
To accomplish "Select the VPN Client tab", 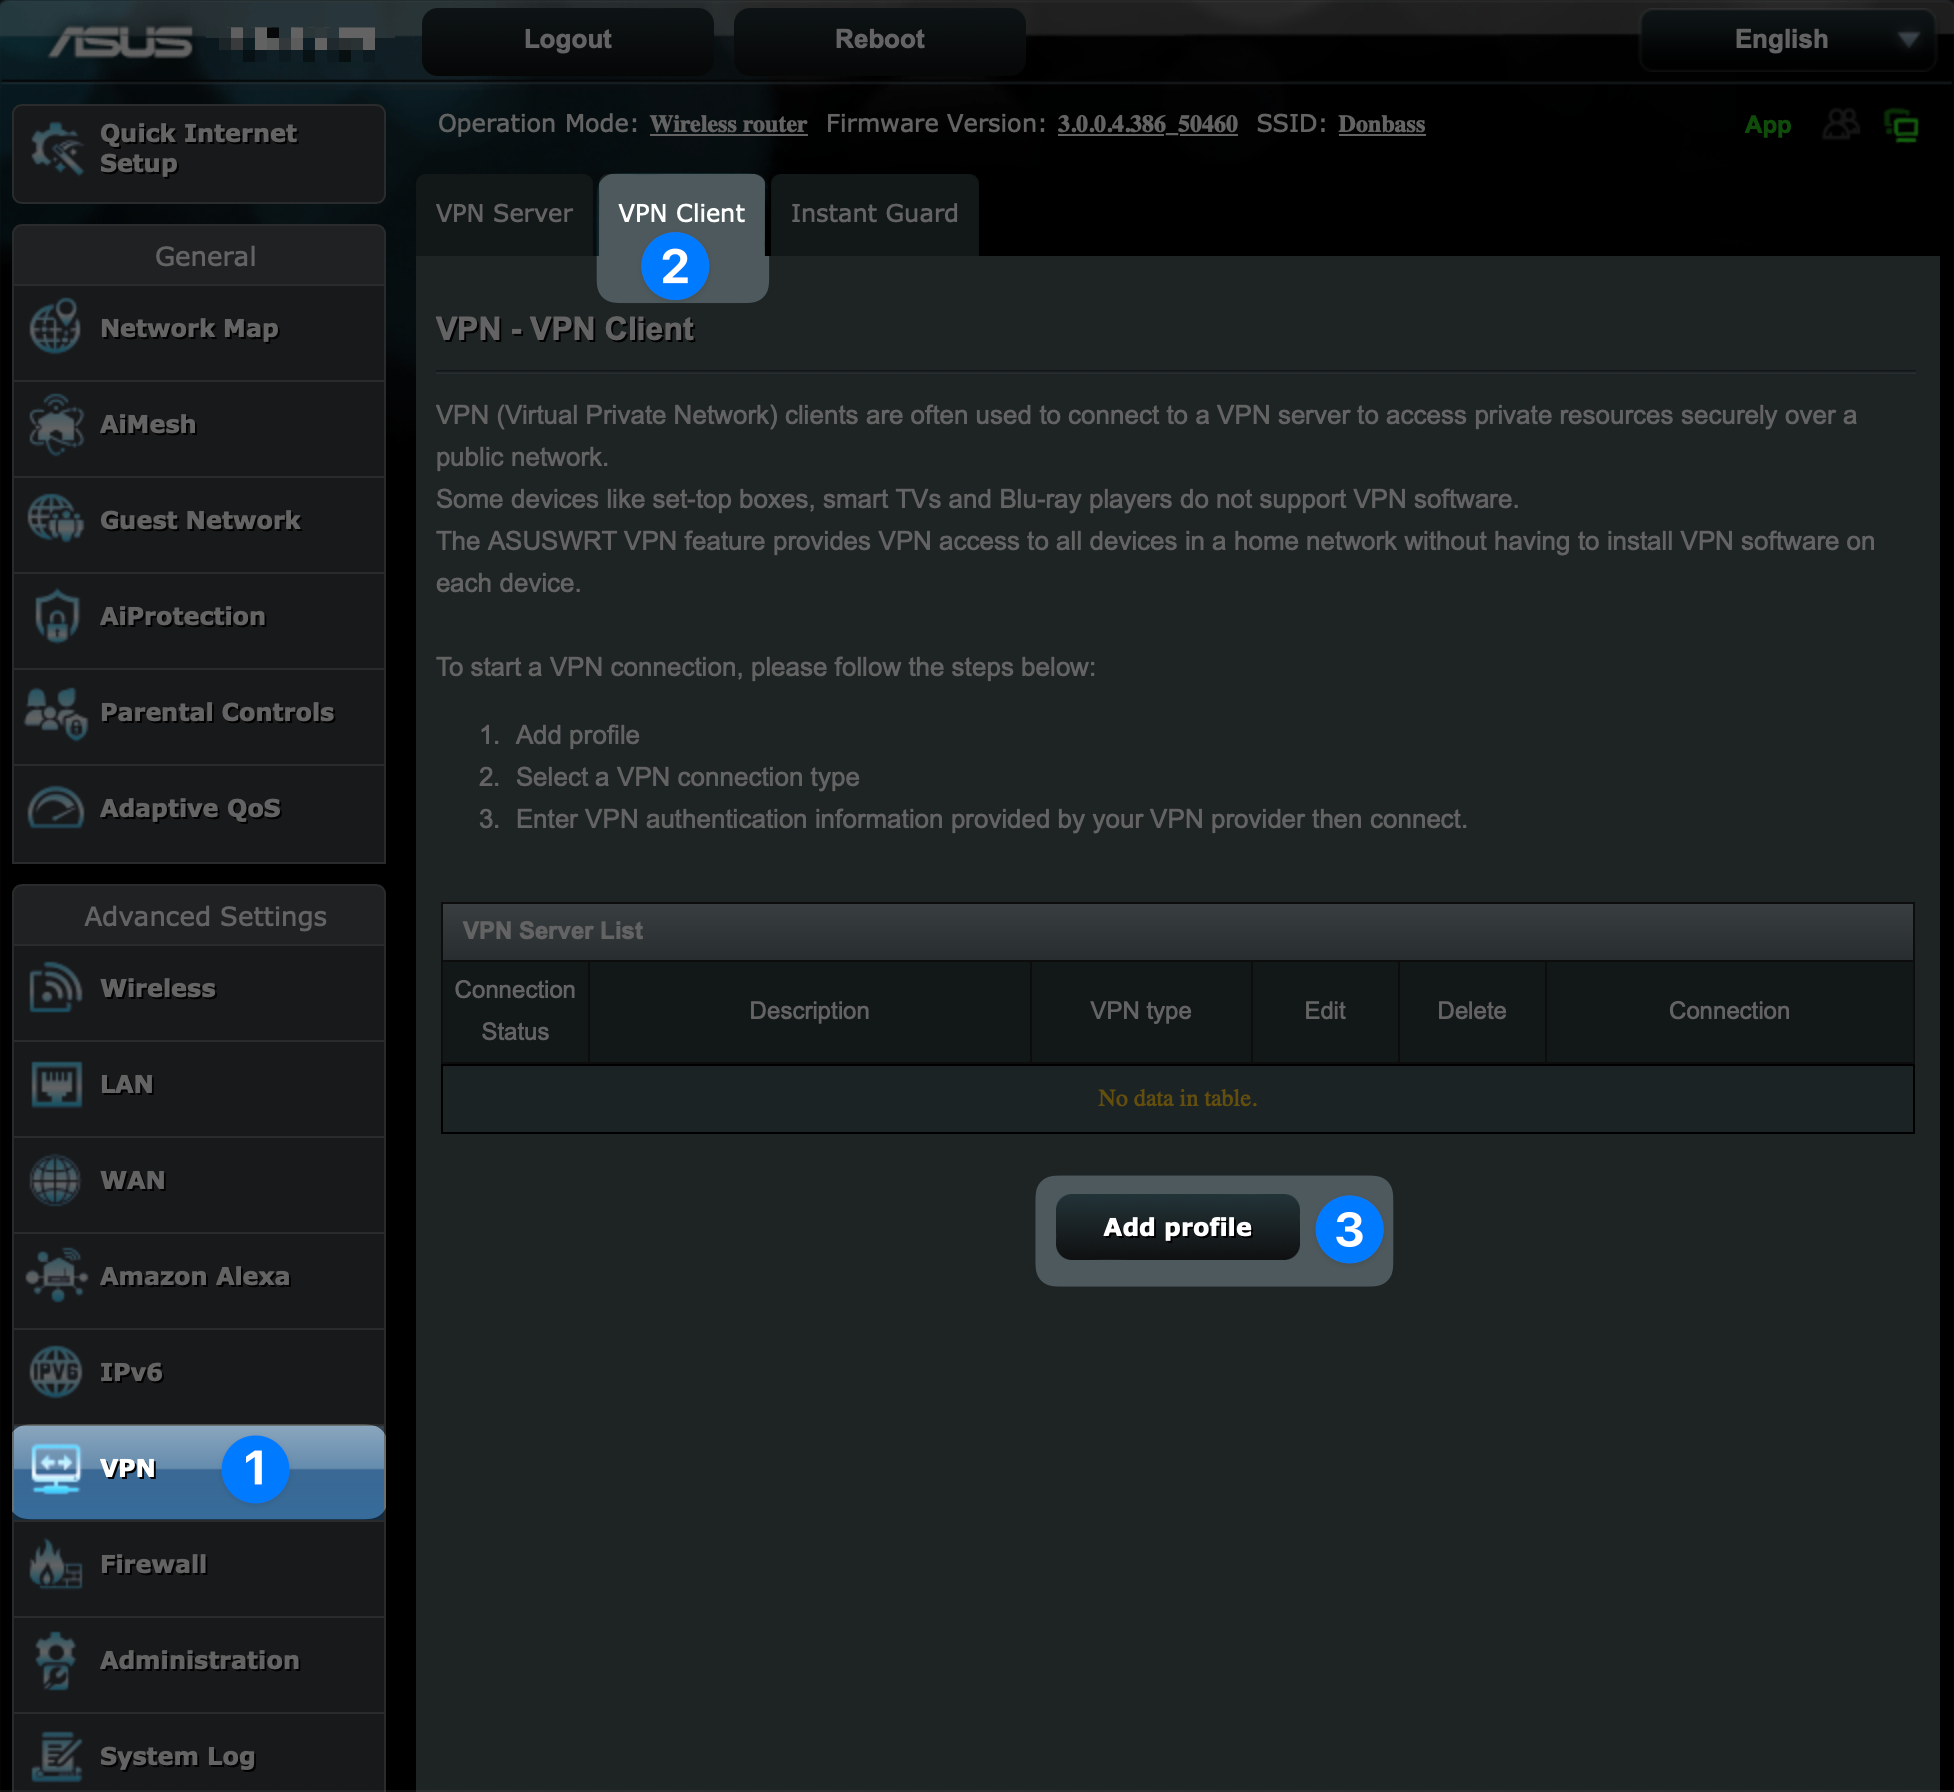I will pyautogui.click(x=681, y=214).
